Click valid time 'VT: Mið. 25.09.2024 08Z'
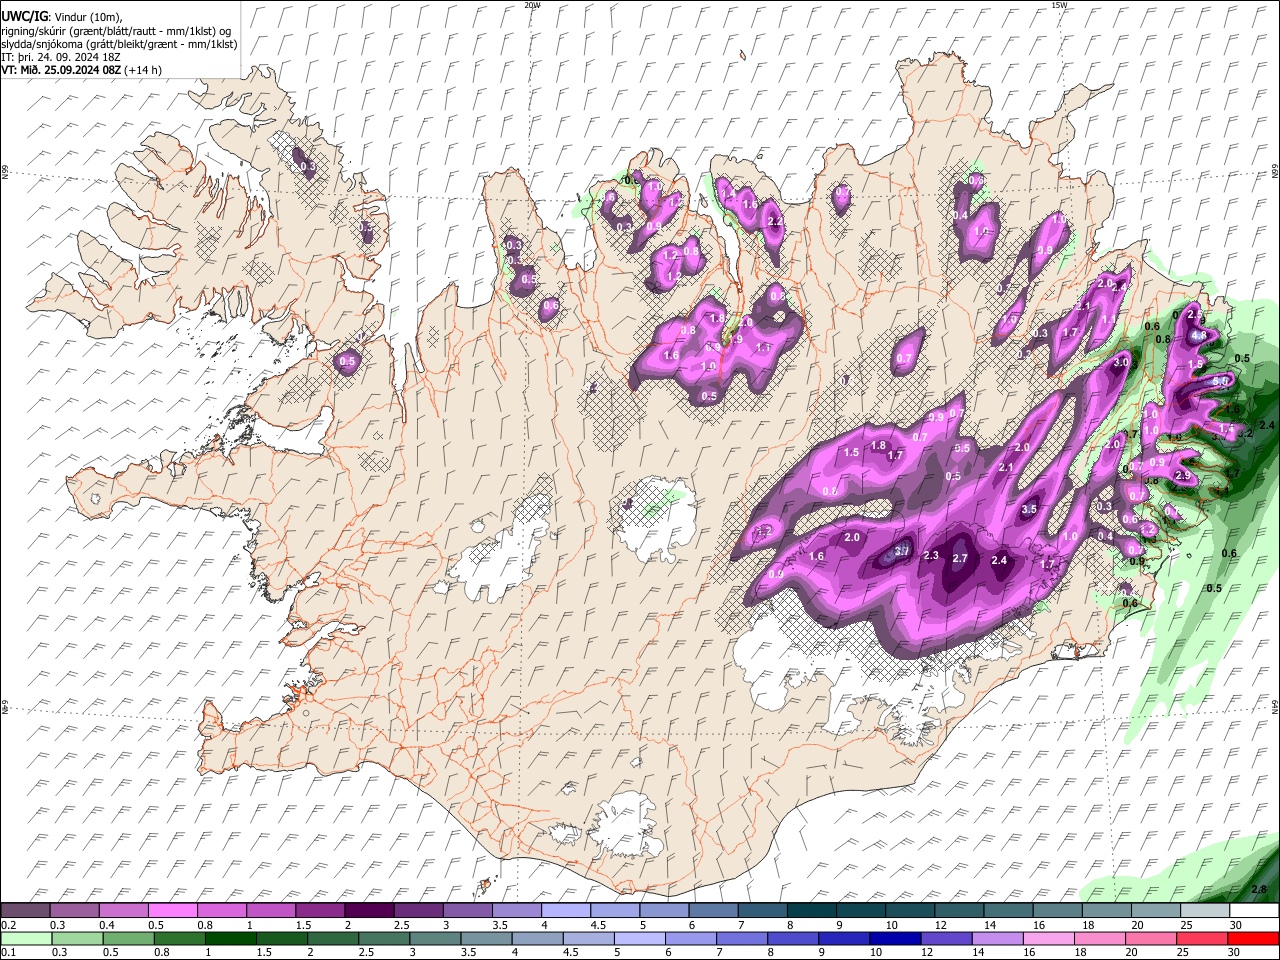1280x960 pixels. click(x=61, y=70)
